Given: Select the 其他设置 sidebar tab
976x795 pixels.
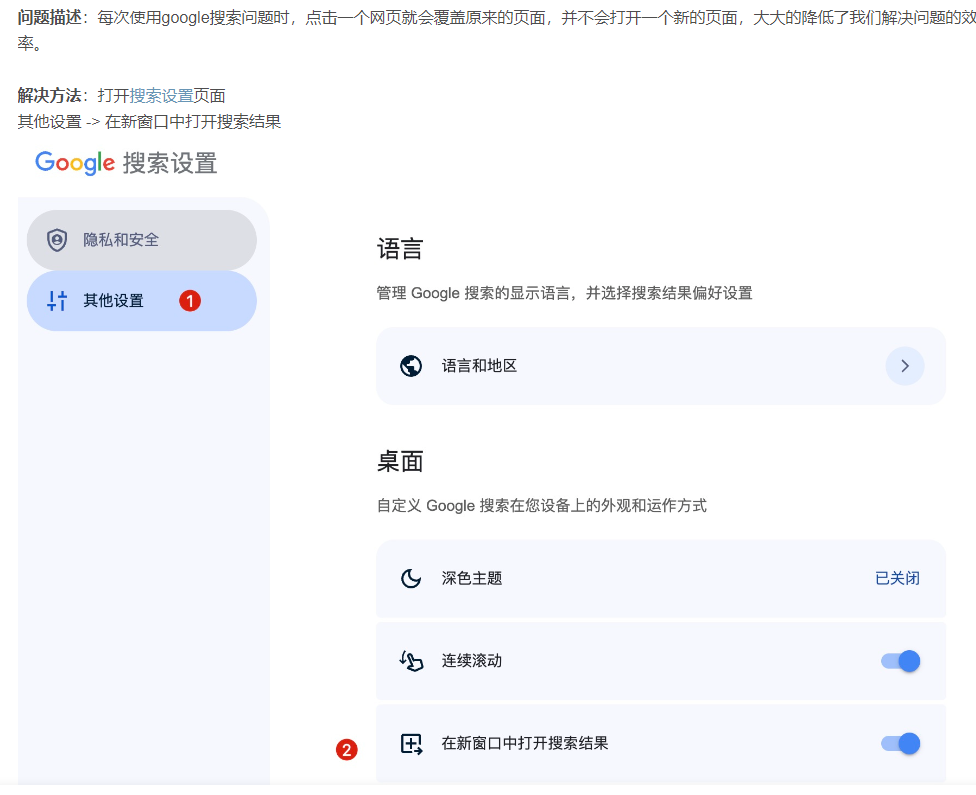Looking at the screenshot, I should [x=113, y=300].
